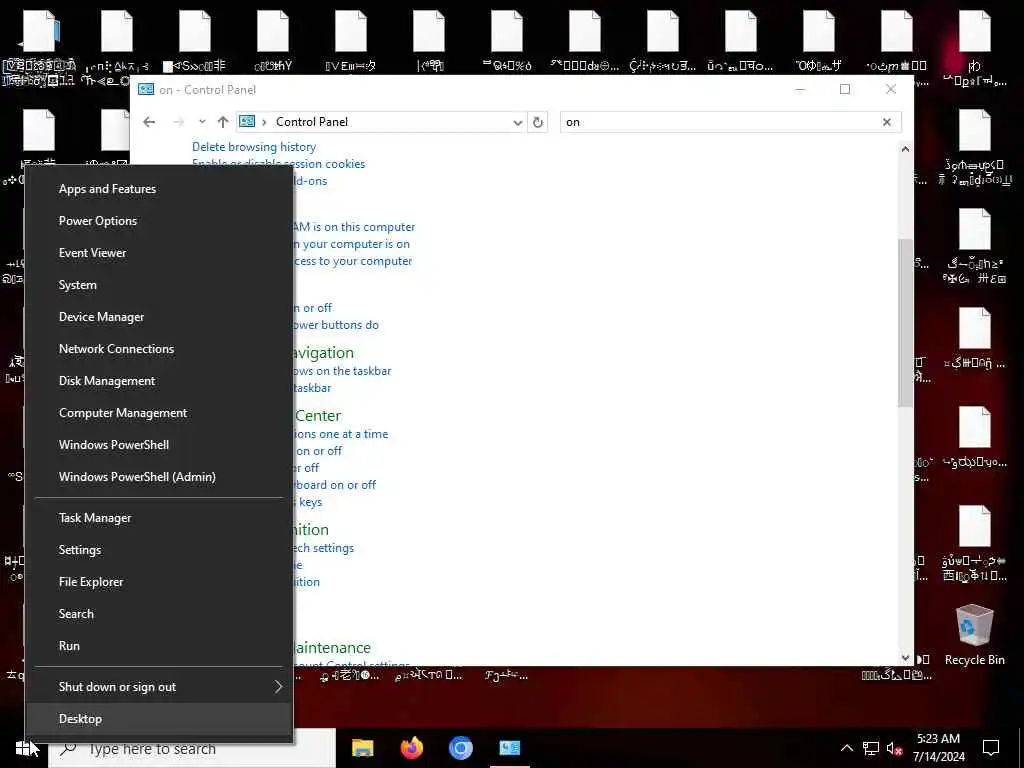This screenshot has width=1024, height=768.
Task: Click the results scrollbar up arrow
Action: tap(905, 150)
